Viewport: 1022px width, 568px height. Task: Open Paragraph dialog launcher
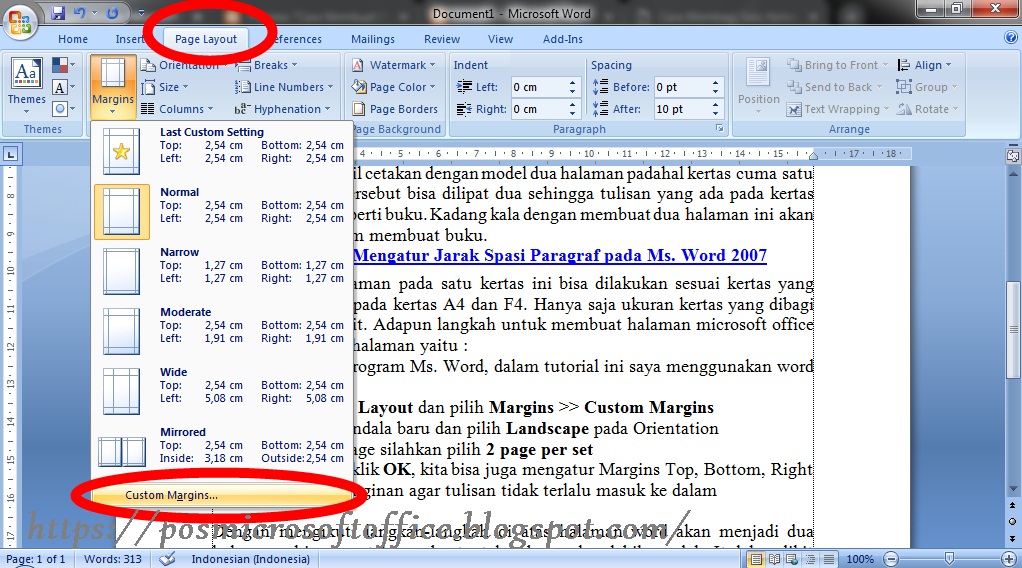720,128
